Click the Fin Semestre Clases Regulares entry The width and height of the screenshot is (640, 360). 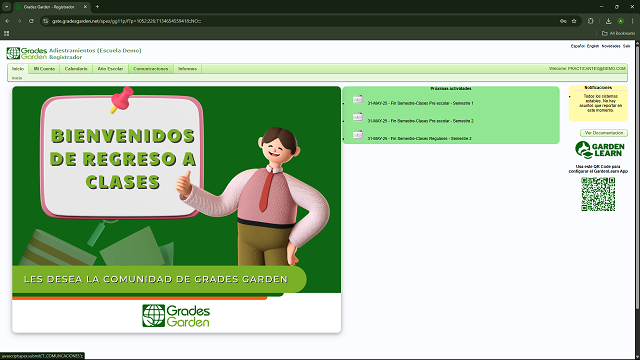pyautogui.click(x=420, y=138)
